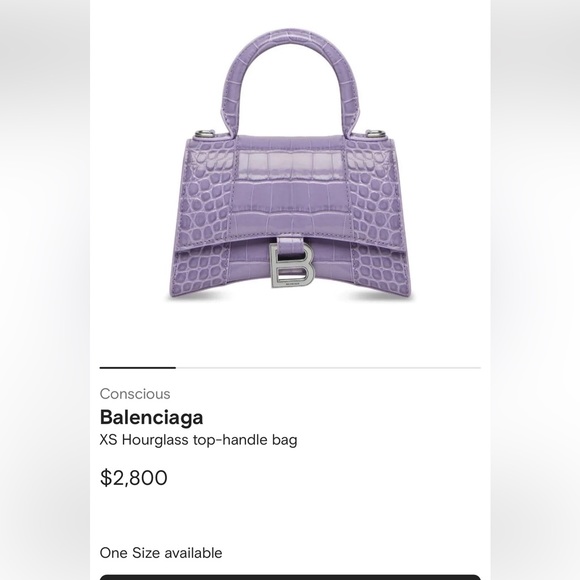Jump to a later photo via grey progress track
Image resolution: width=580 pixels, height=580 pixels.
tap(328, 368)
